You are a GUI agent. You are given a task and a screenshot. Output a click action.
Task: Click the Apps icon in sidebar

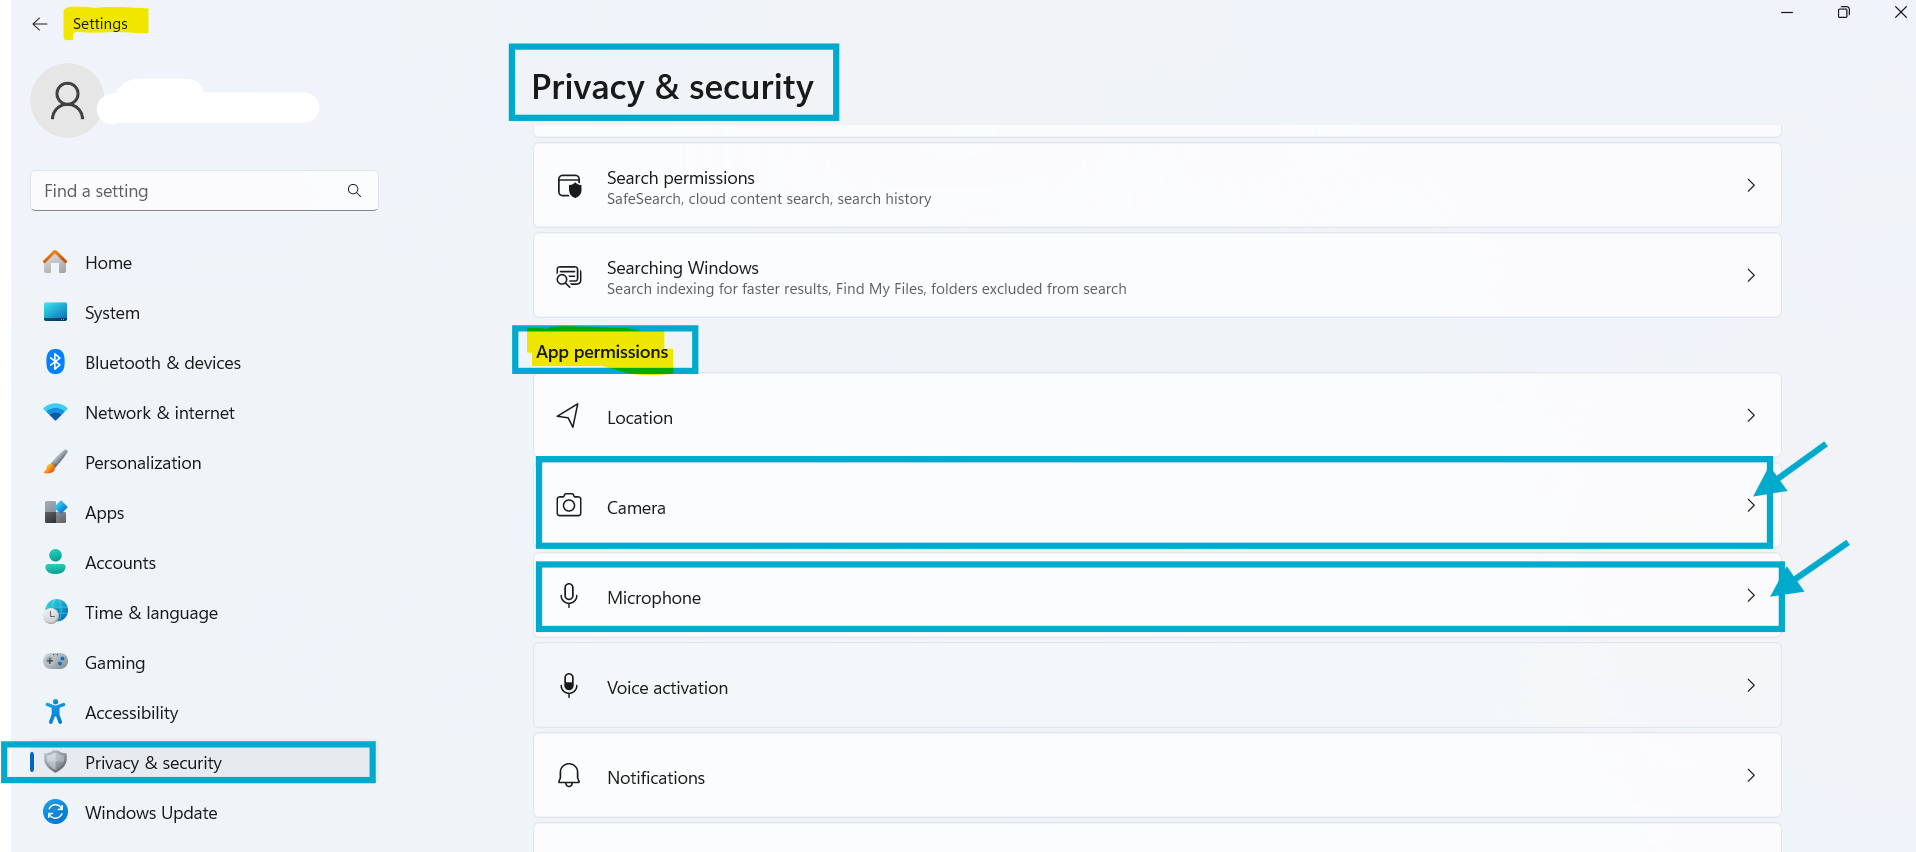(56, 512)
